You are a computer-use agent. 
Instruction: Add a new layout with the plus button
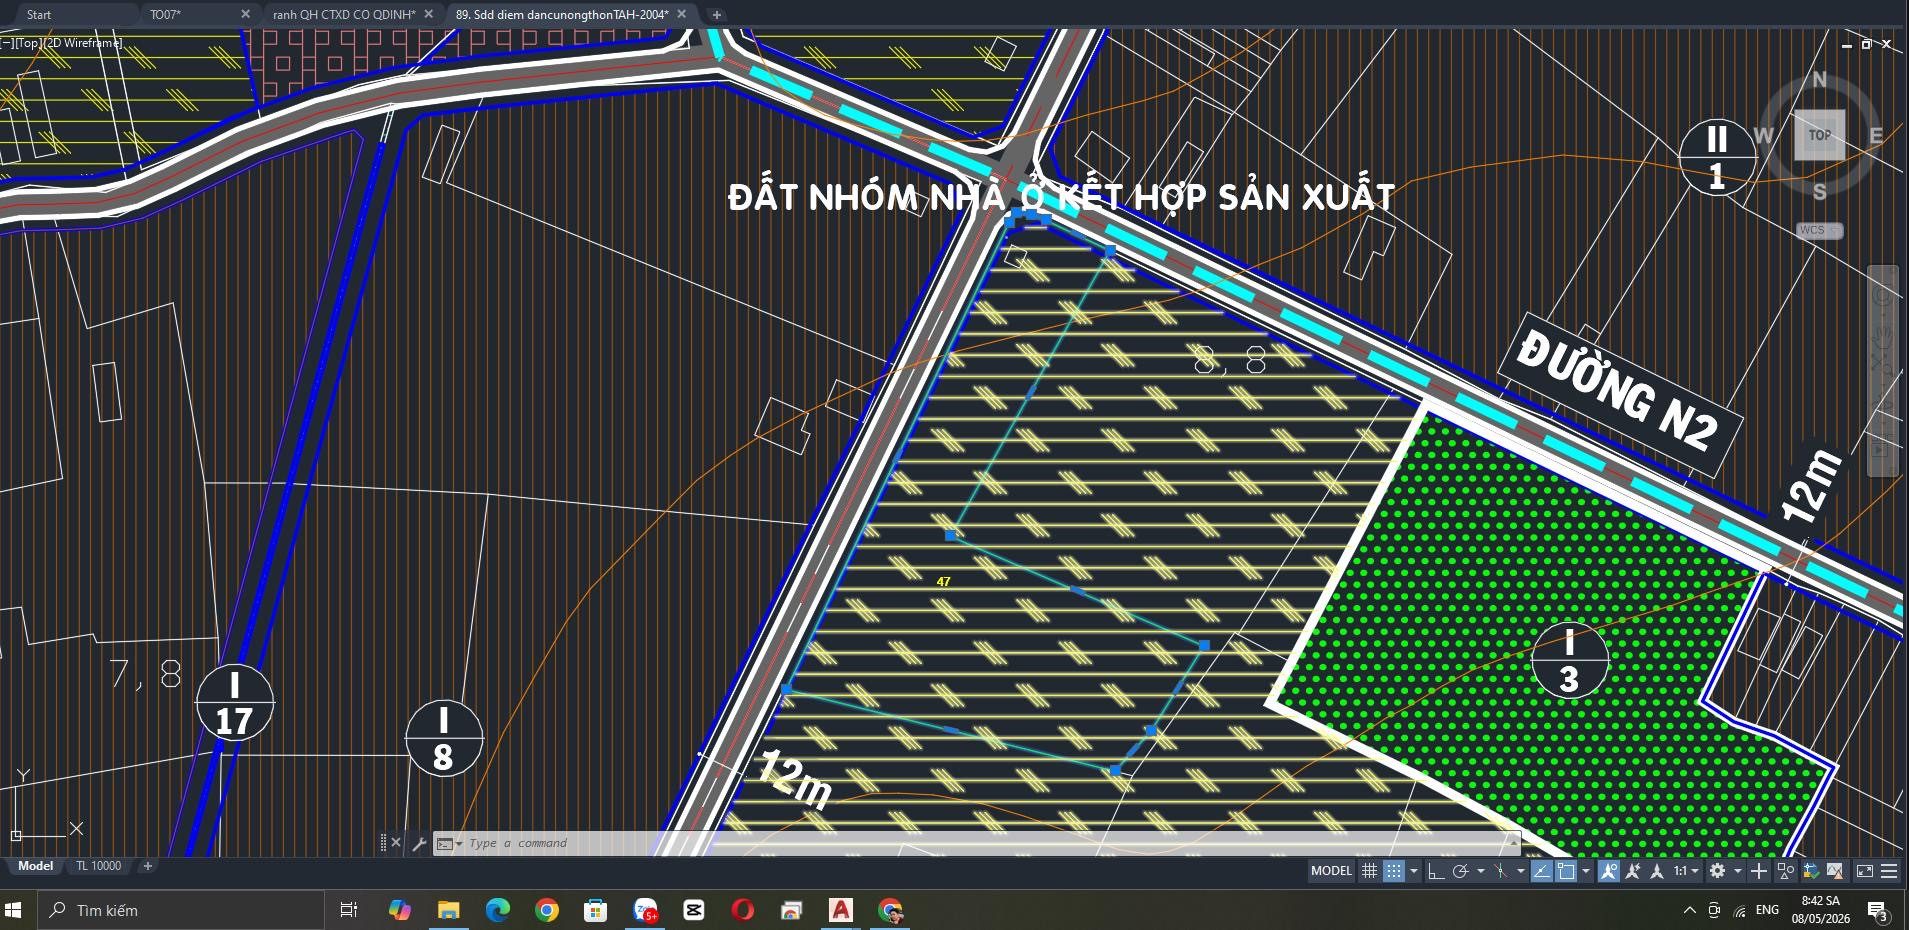tap(147, 866)
